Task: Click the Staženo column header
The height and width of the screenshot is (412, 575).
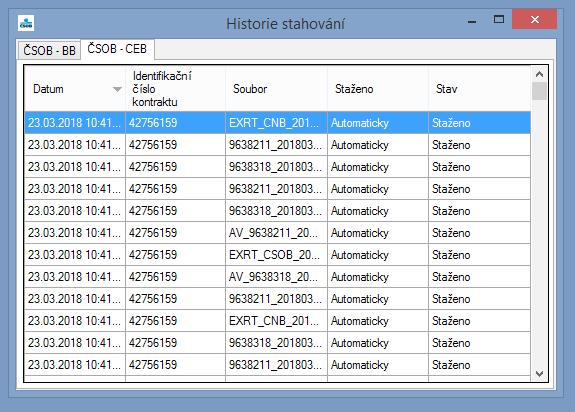Action: click(378, 89)
